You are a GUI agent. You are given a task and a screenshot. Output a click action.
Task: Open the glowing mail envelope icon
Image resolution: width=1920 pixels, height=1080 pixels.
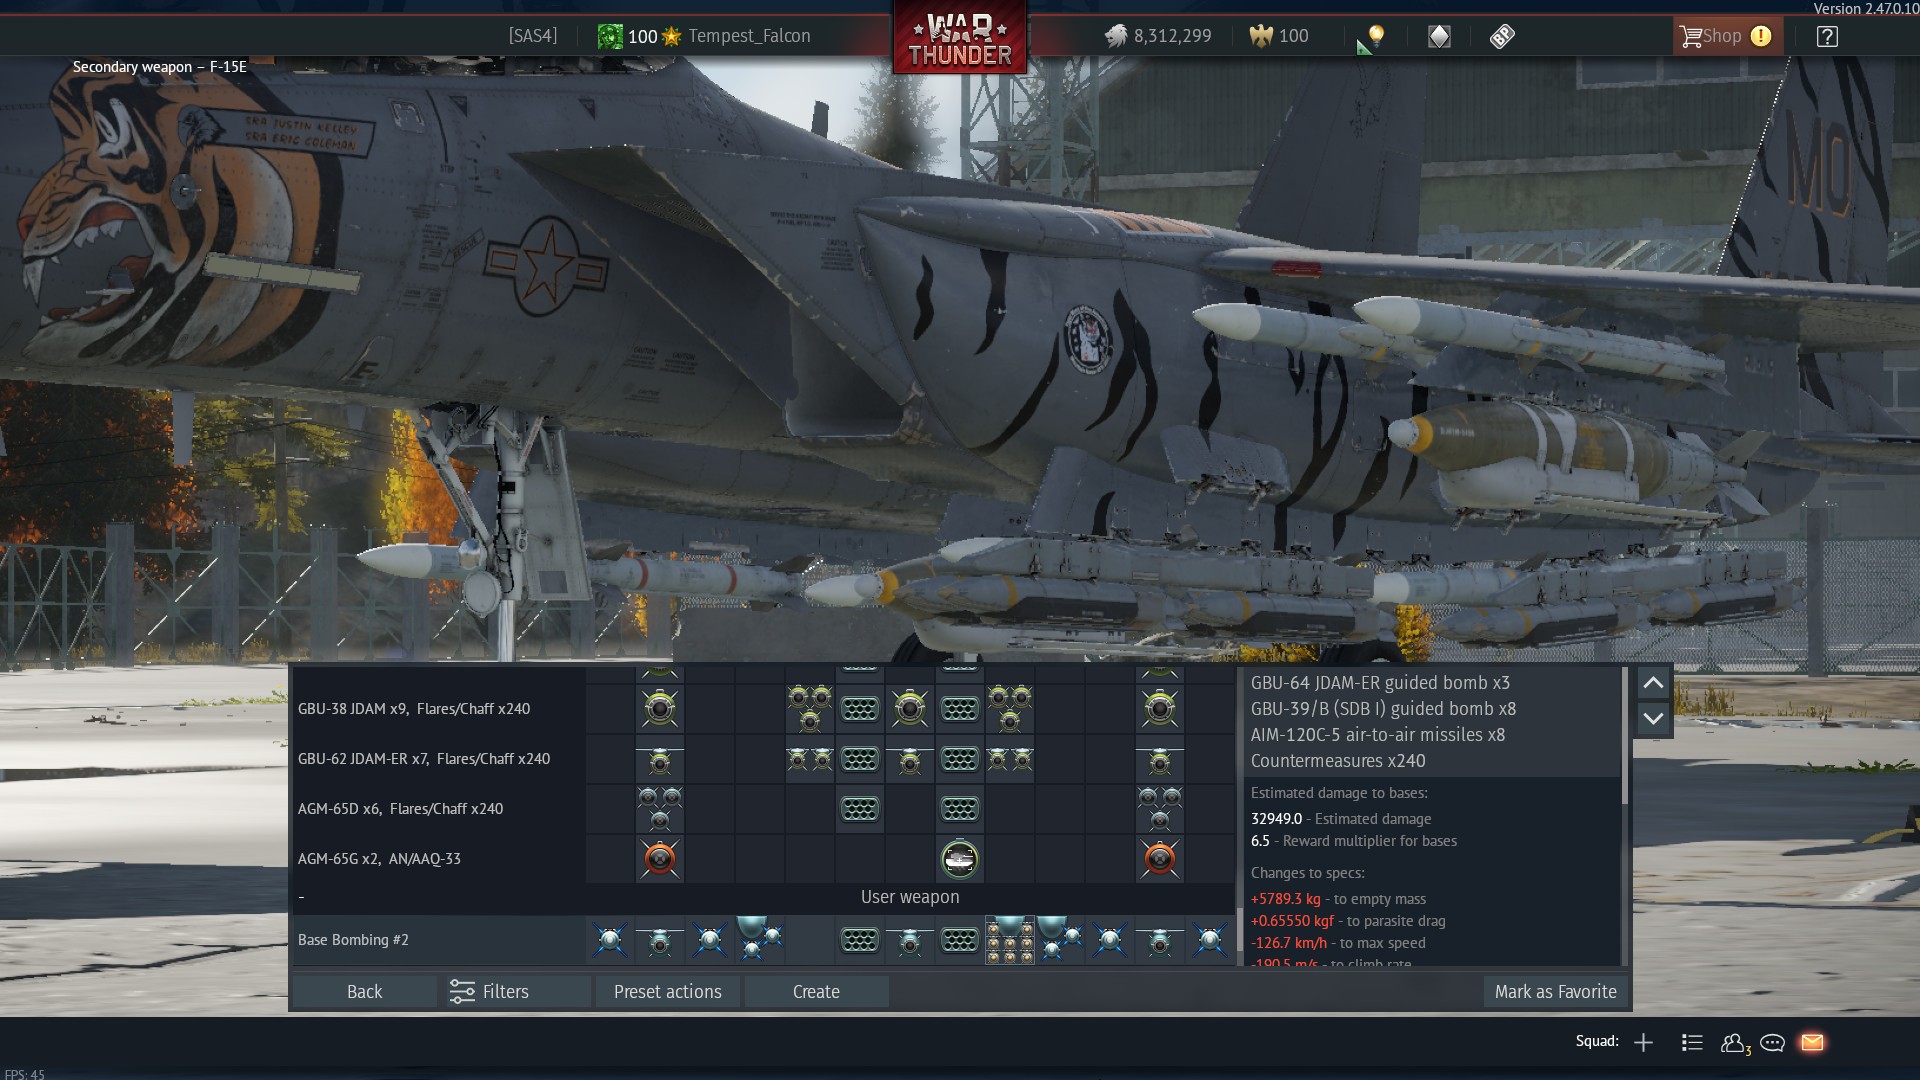coord(1812,1042)
